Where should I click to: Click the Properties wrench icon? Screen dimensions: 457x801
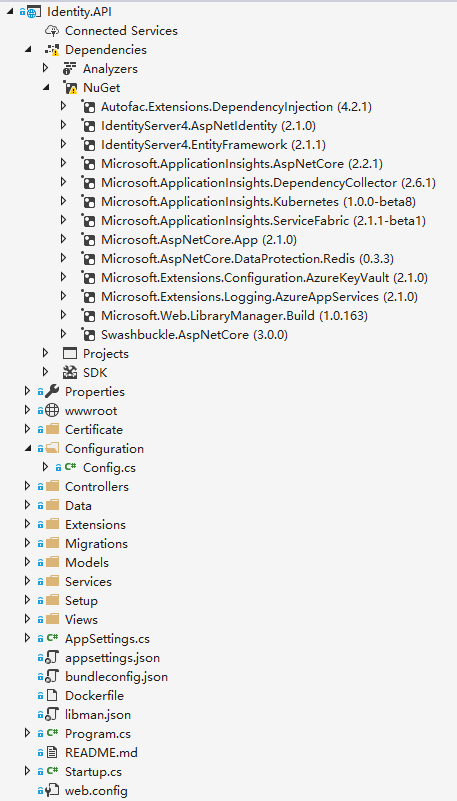52,392
